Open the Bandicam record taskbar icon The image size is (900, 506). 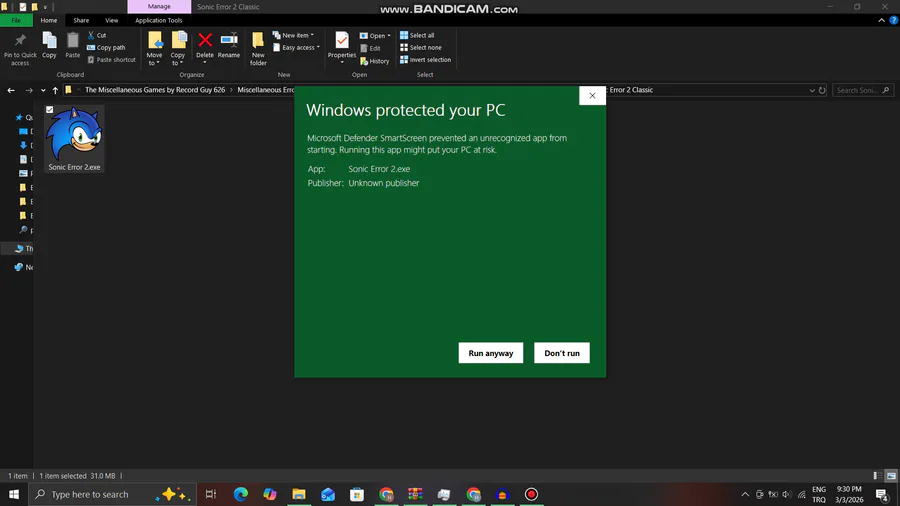(531, 494)
